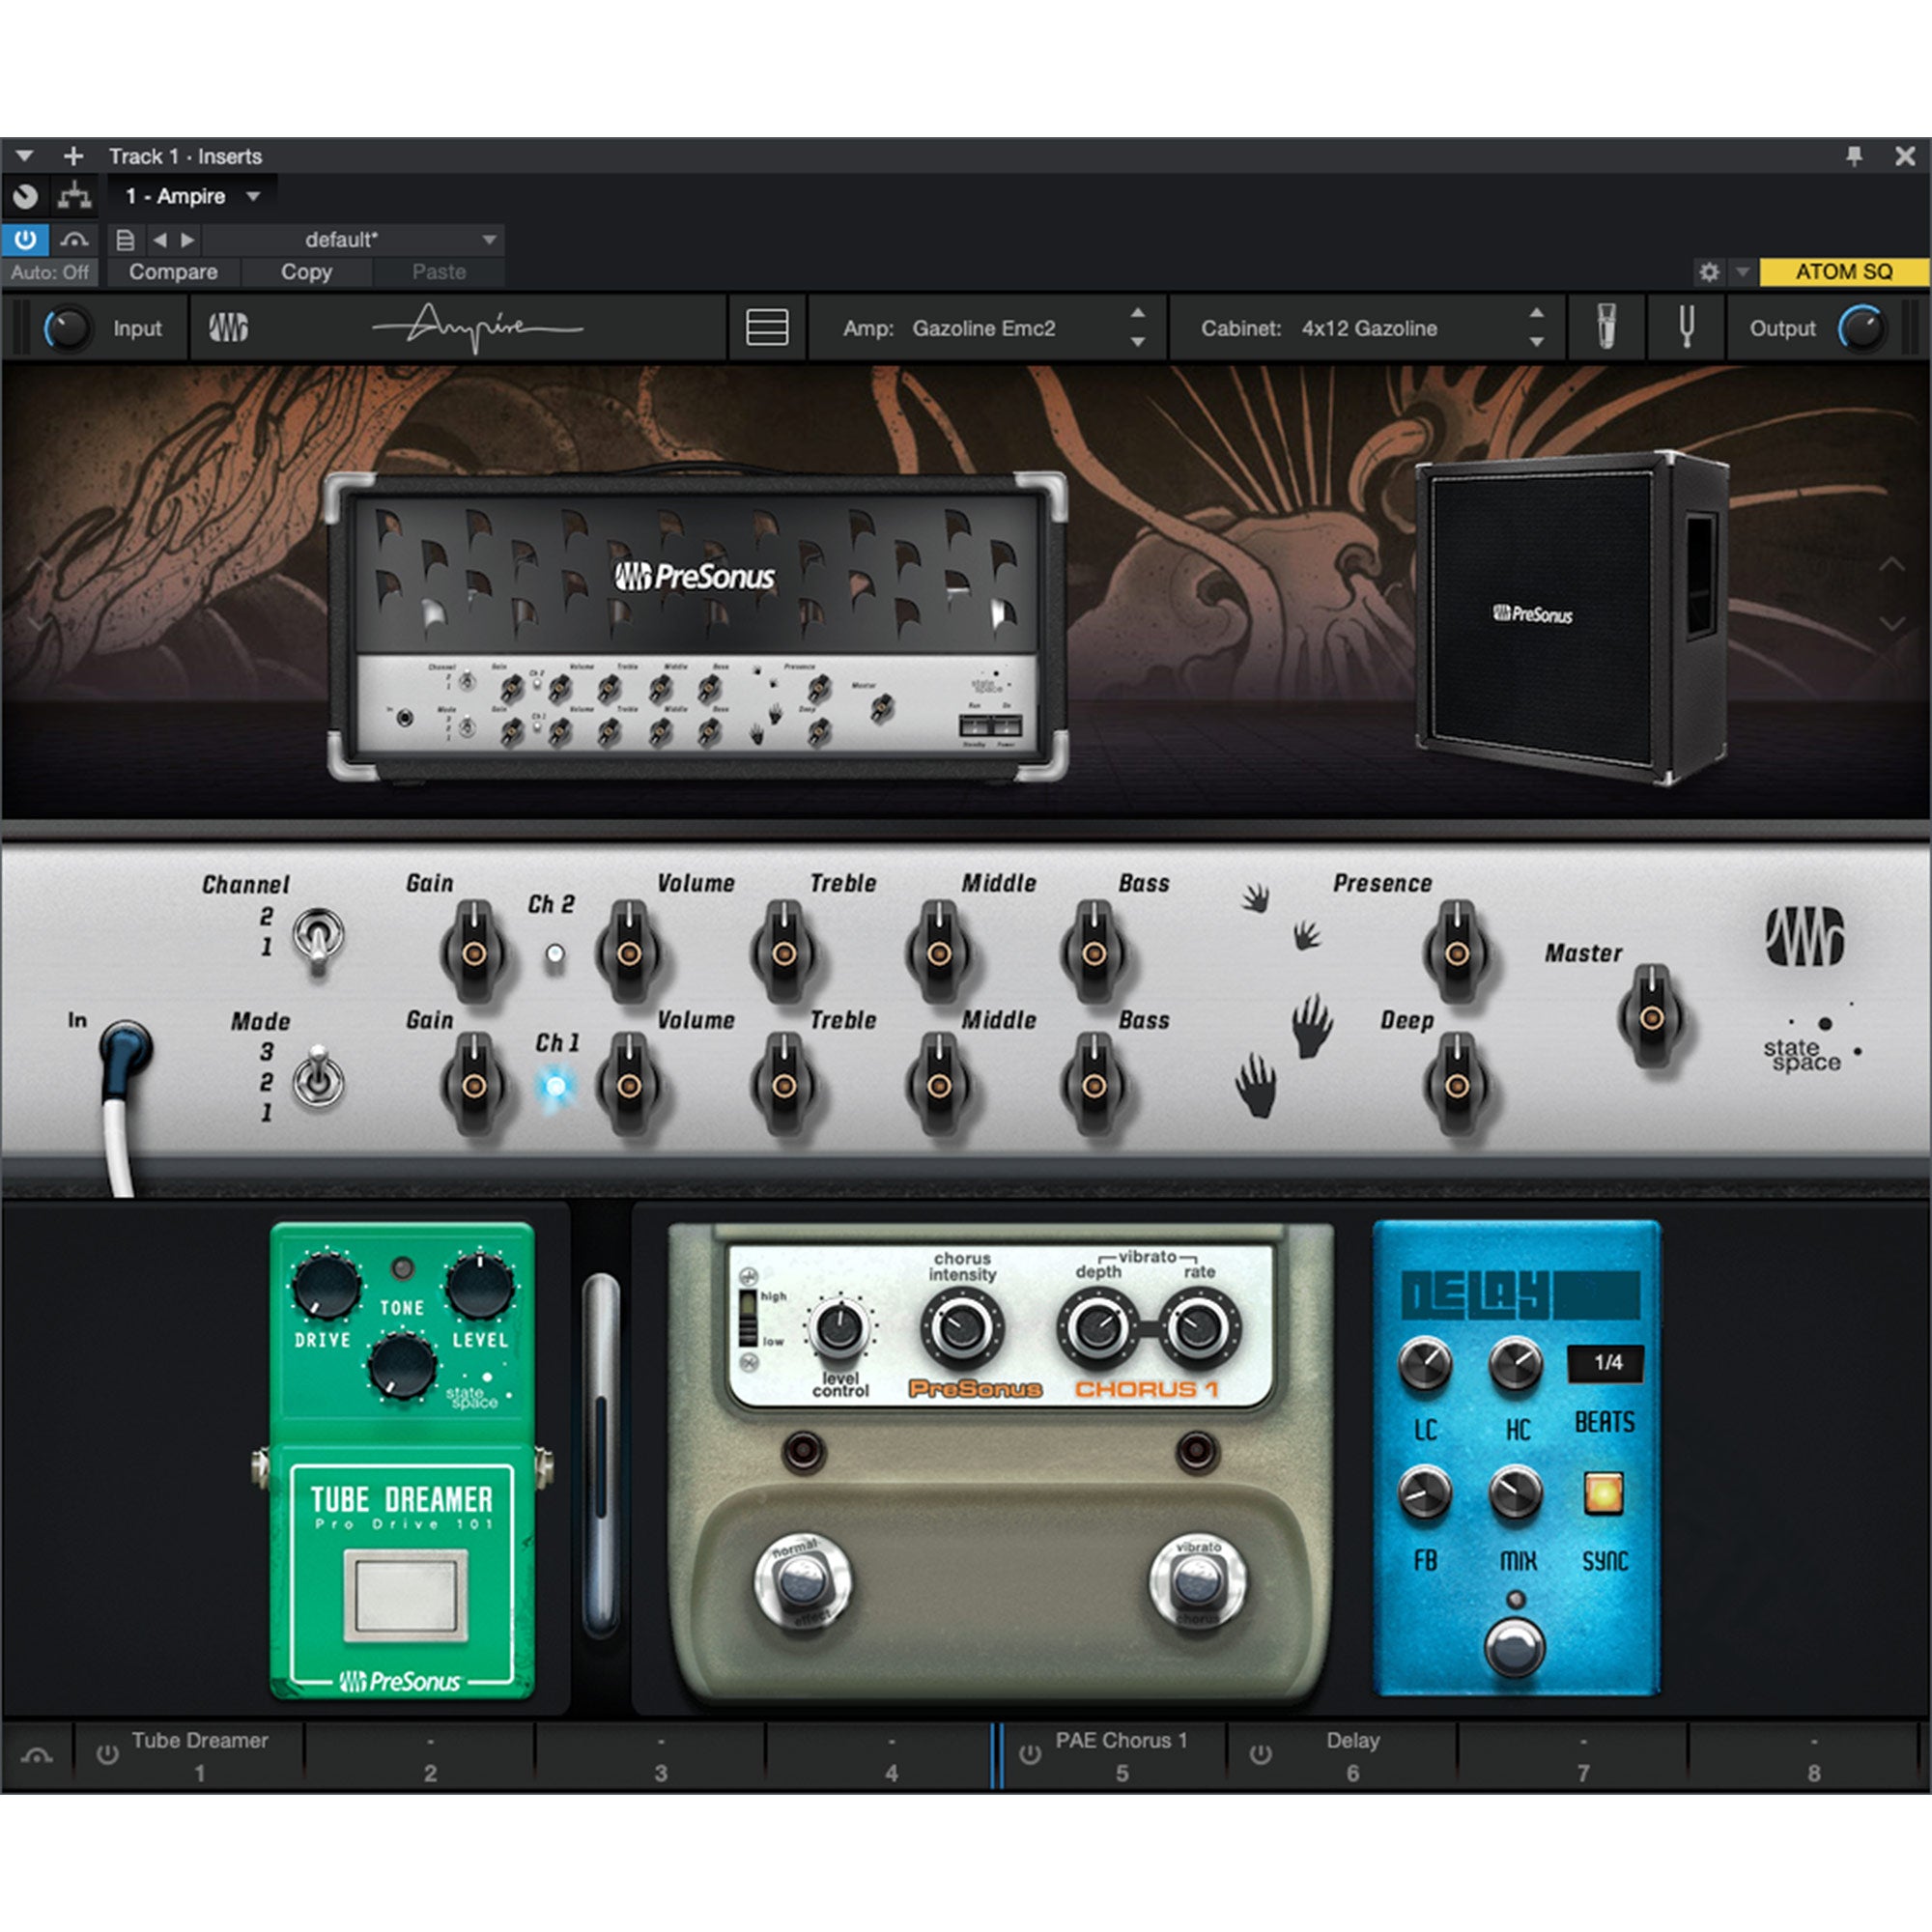Click the sidechain icon next to power
This screenshot has height=1932, width=1932.
74,240
